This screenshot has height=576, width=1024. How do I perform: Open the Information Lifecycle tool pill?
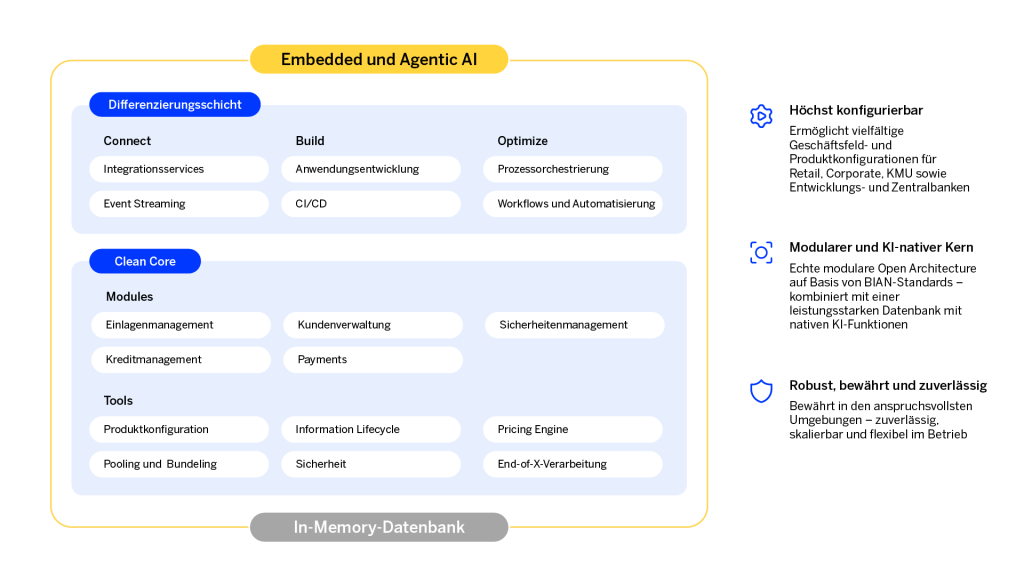(x=371, y=430)
